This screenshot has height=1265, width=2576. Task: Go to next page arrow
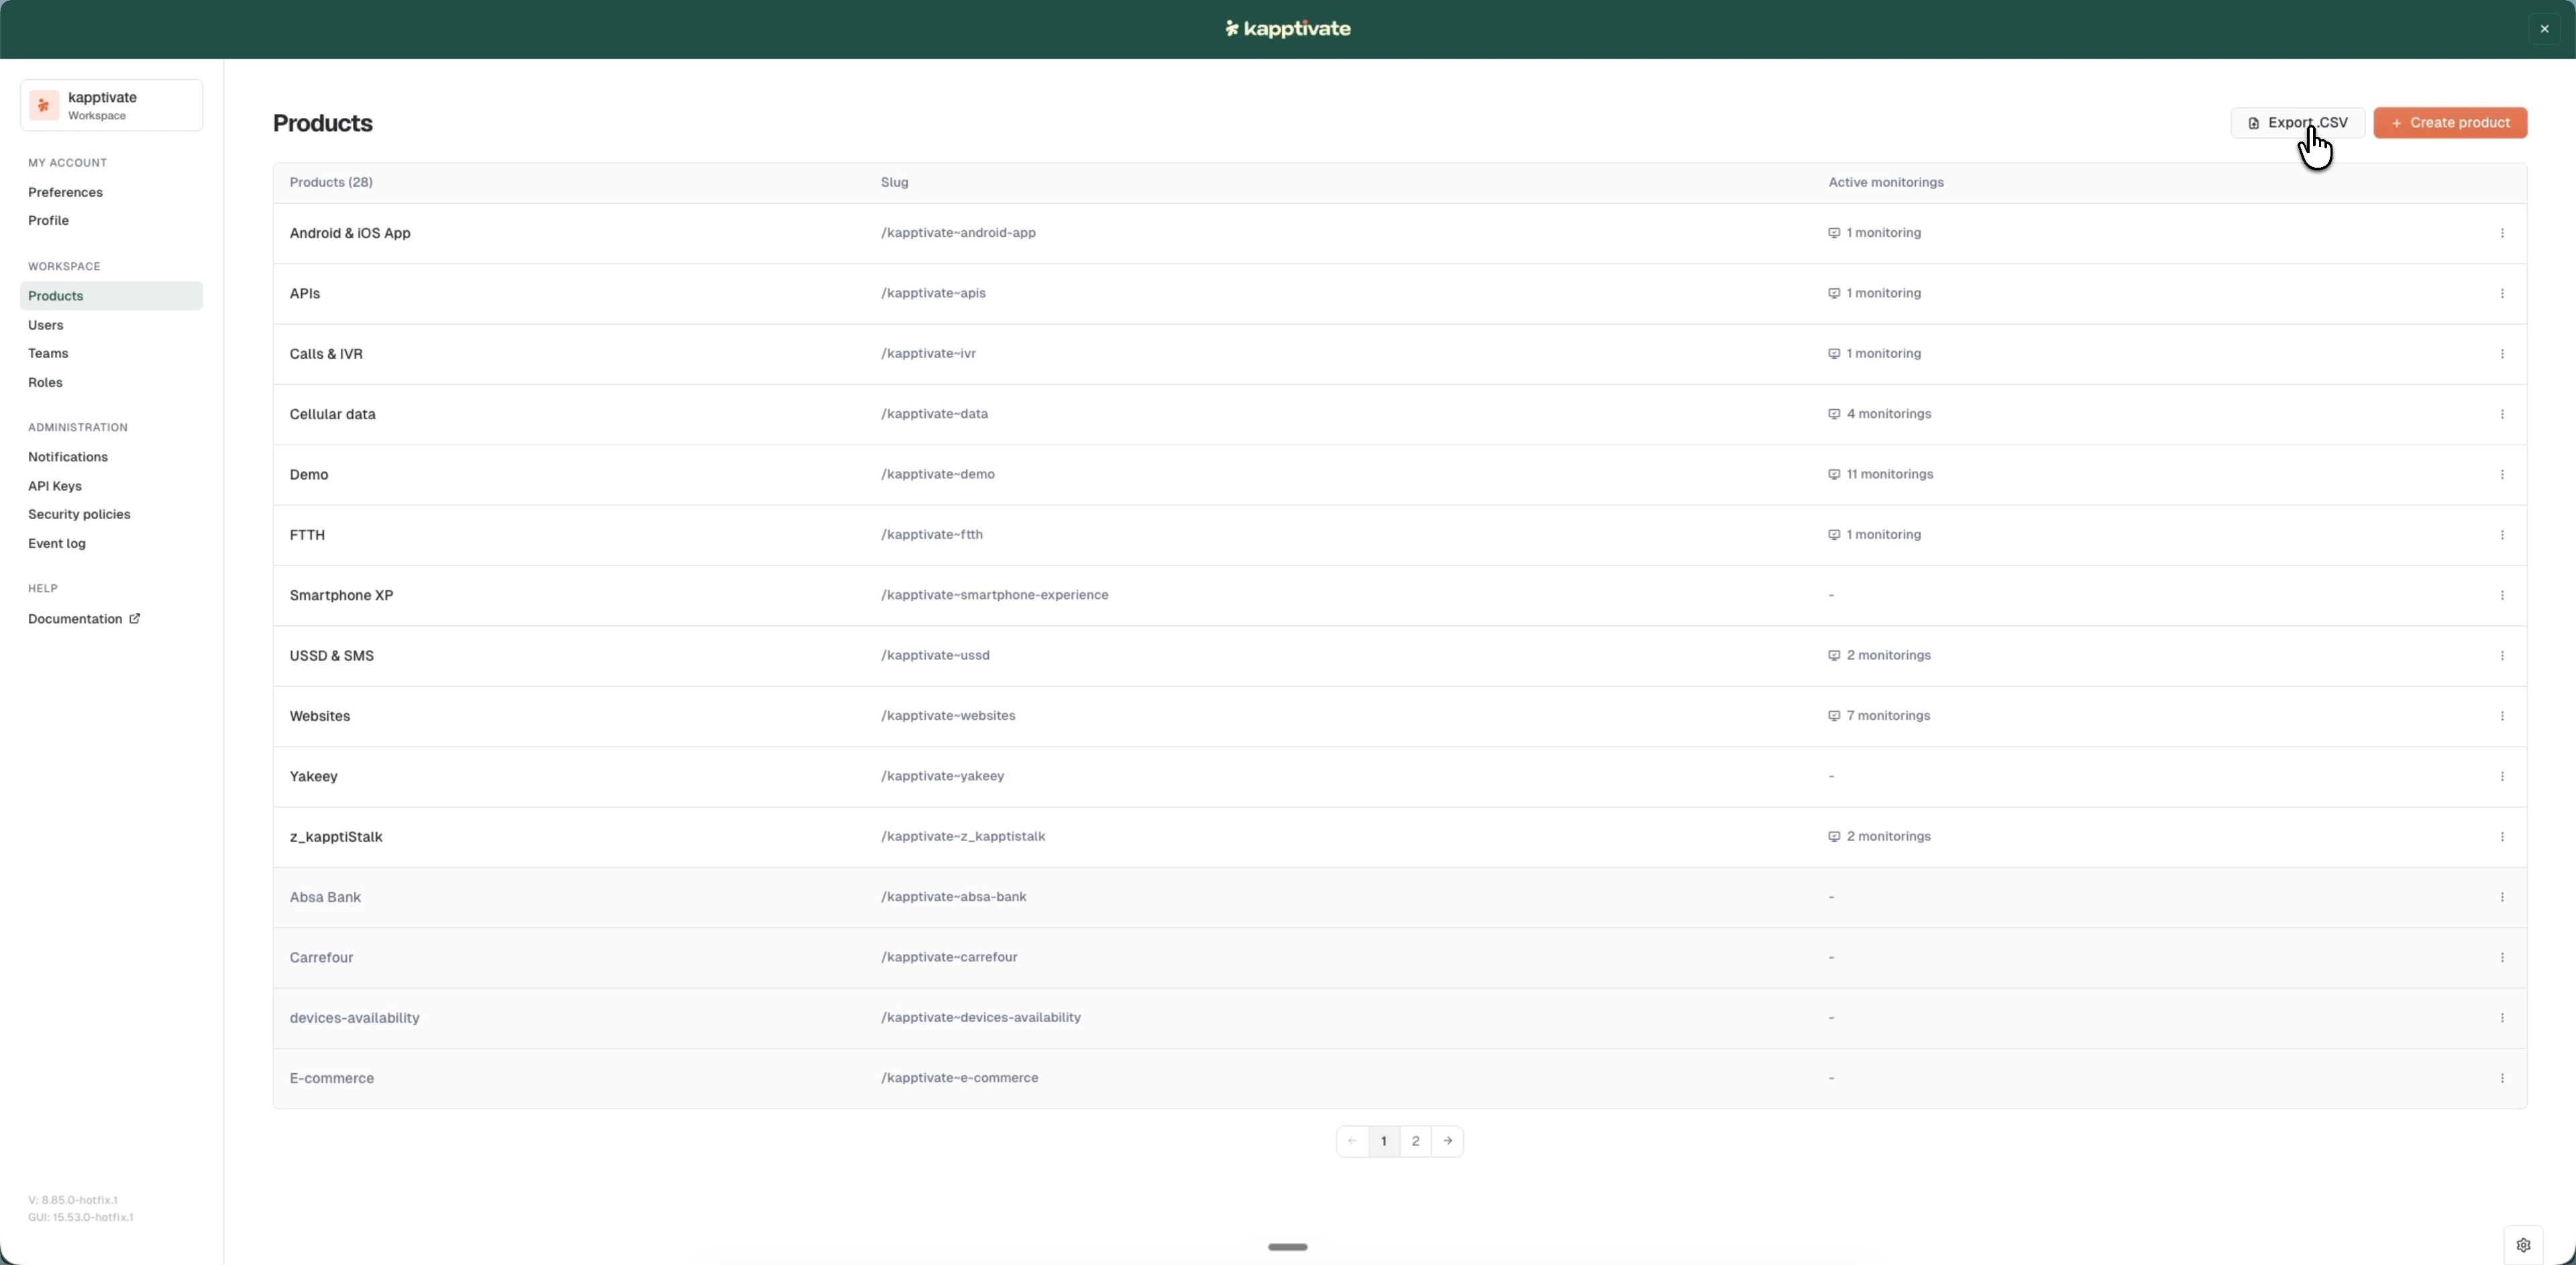(x=1447, y=1141)
